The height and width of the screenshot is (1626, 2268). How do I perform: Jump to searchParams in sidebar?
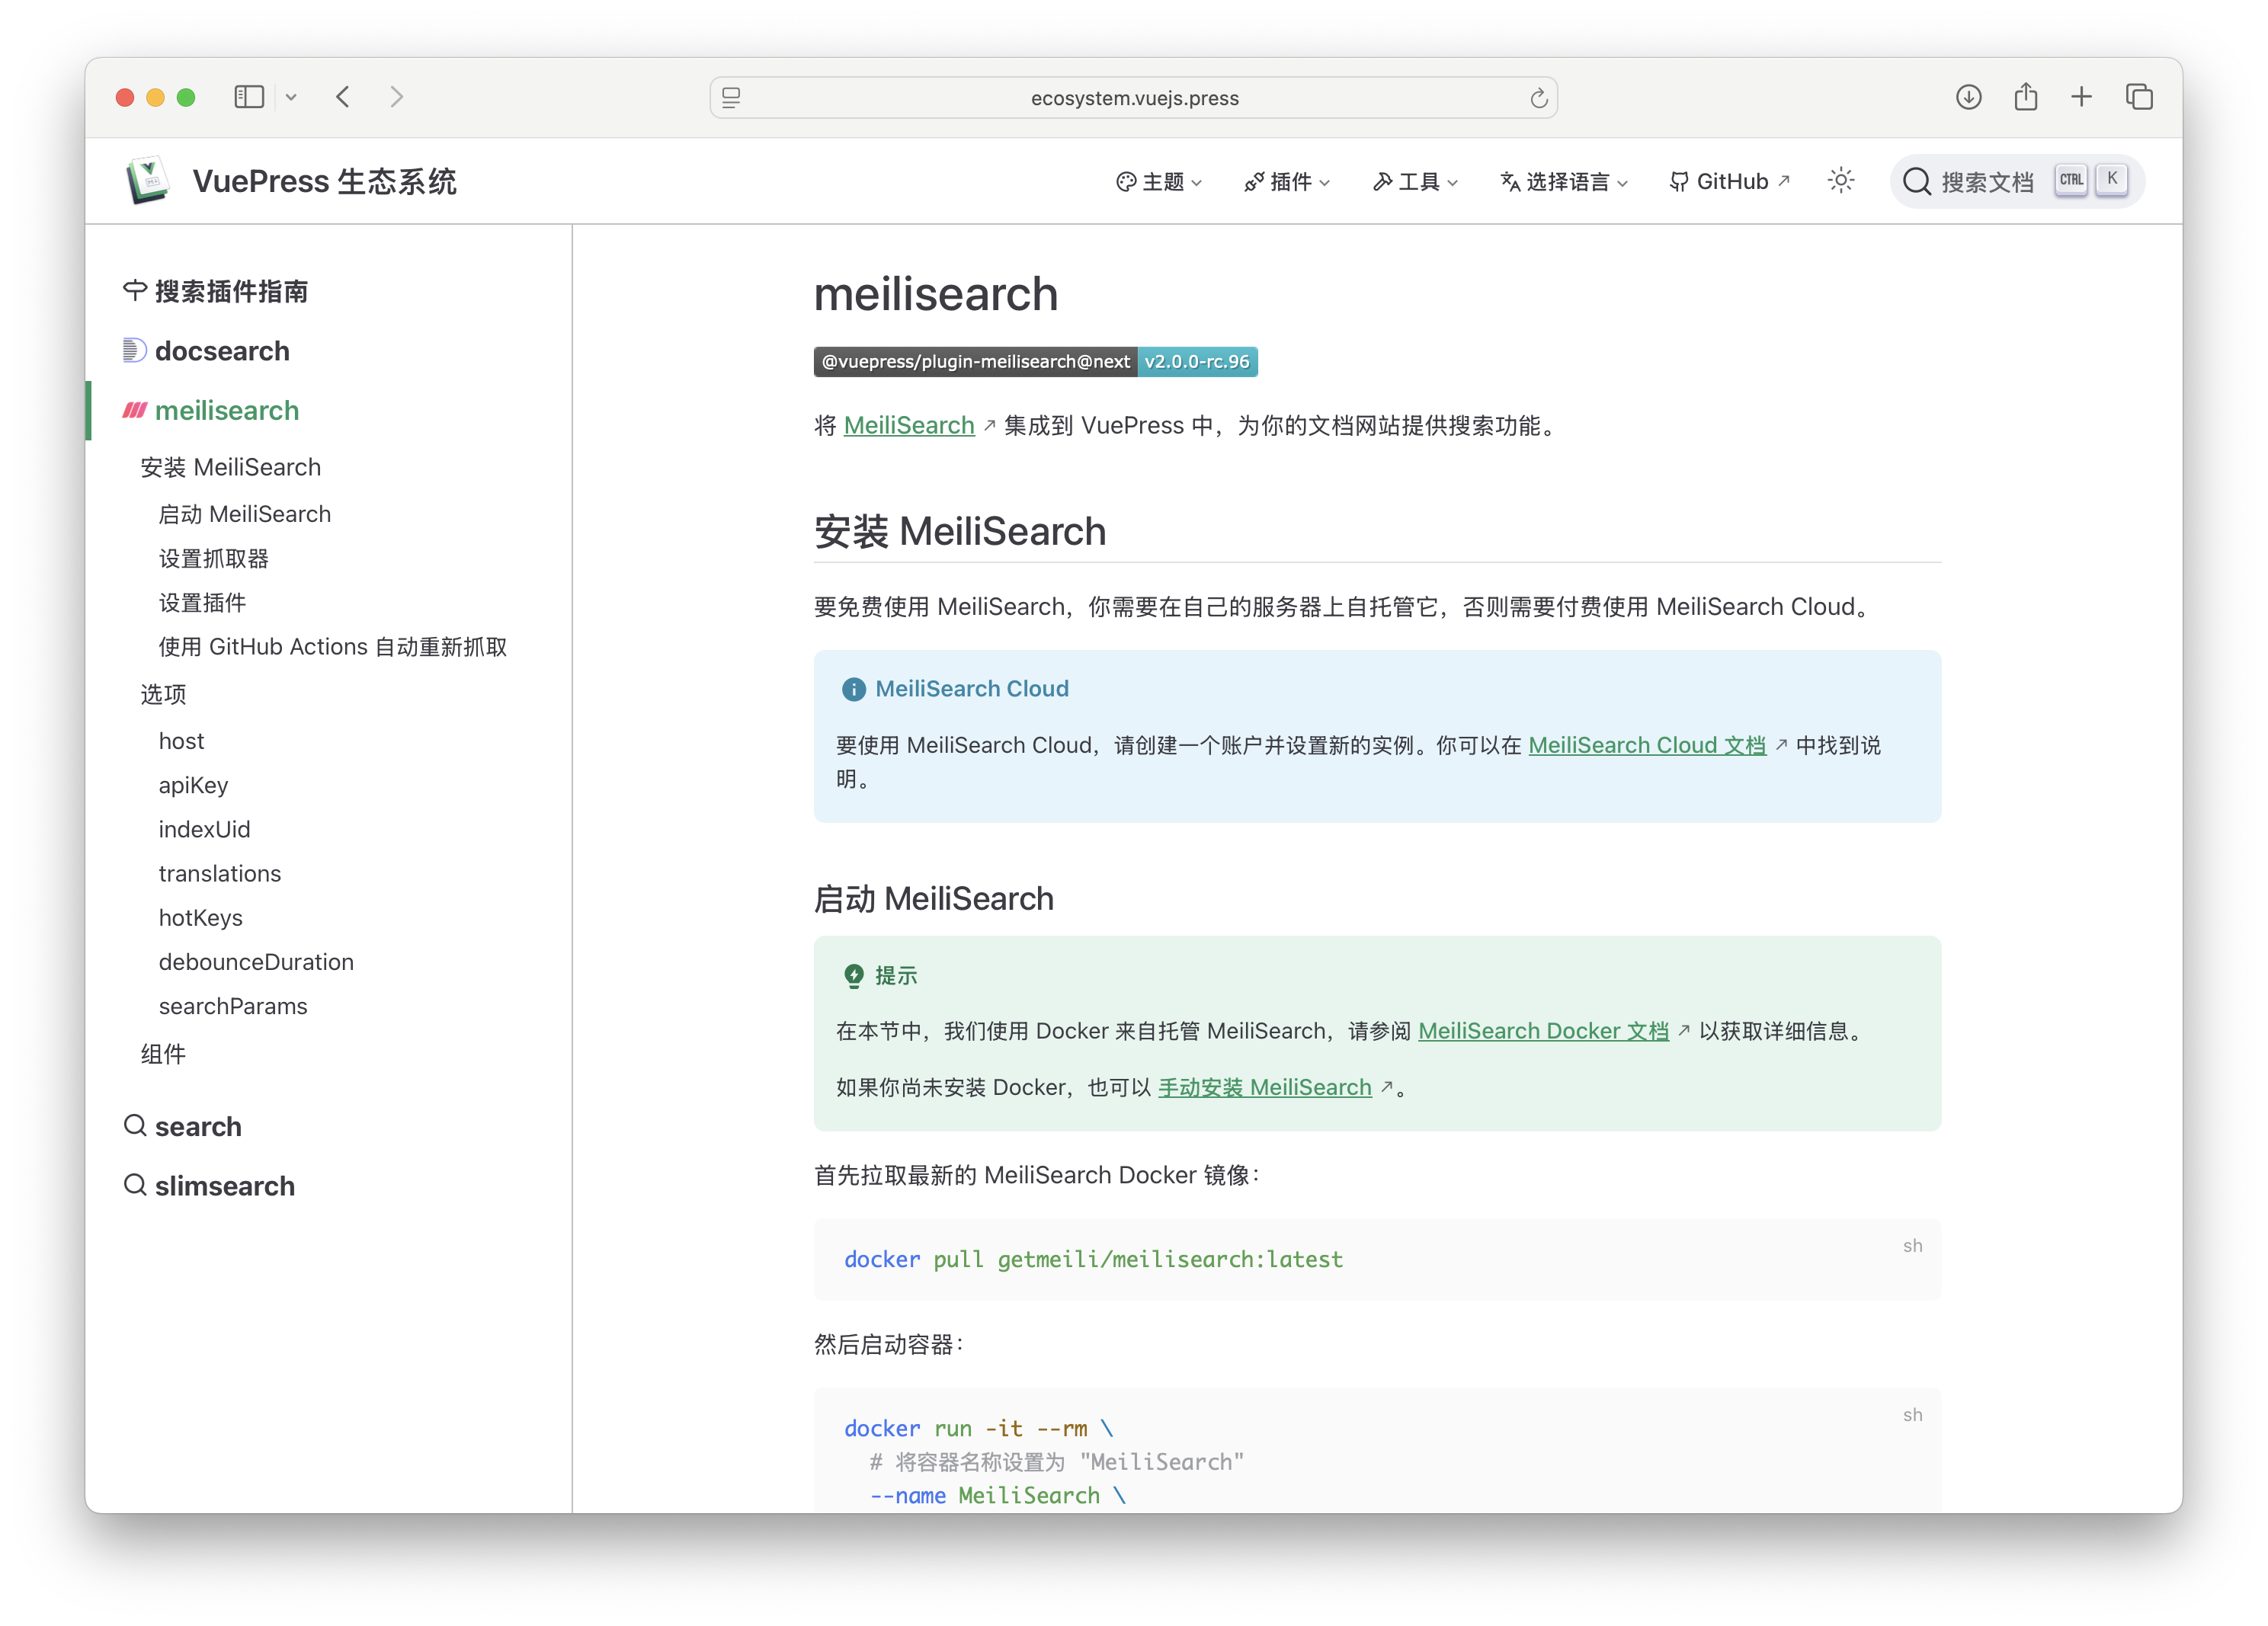[233, 1006]
